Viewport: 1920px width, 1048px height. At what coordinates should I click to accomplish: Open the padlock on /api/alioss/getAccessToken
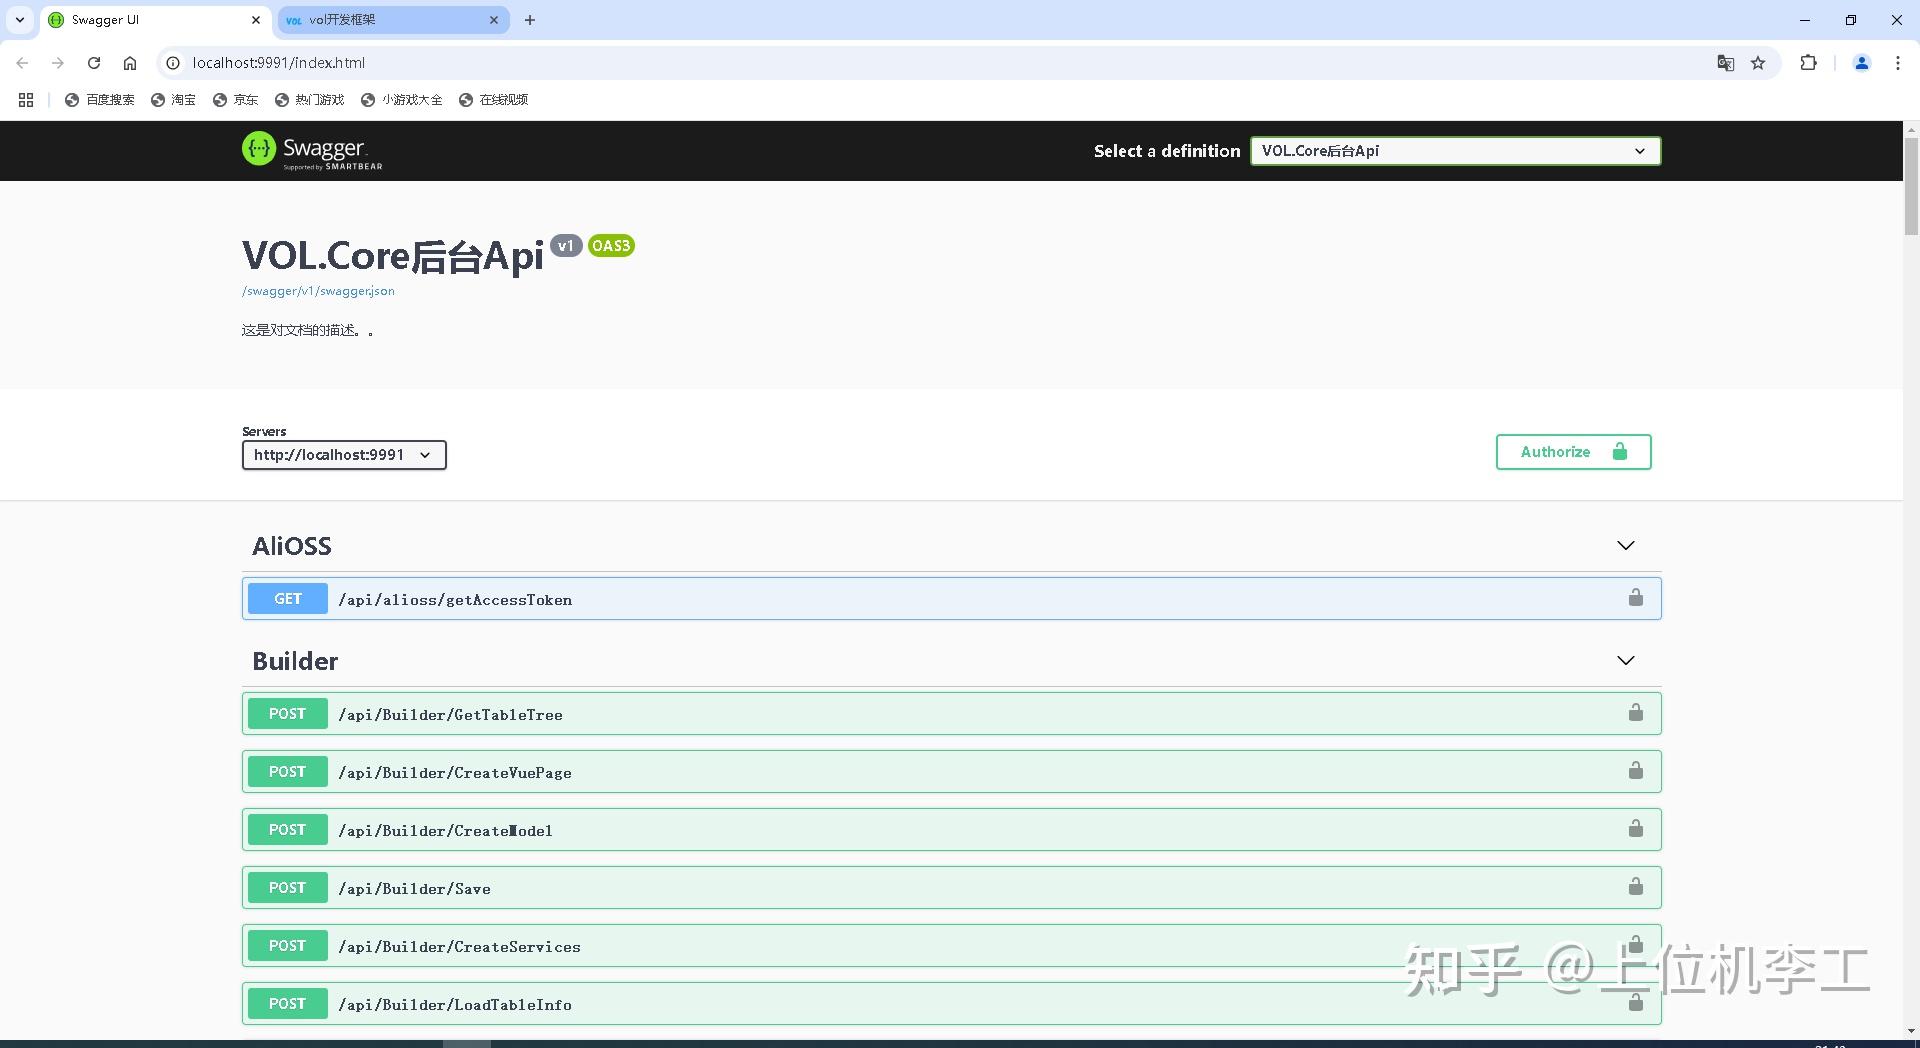[1635, 598]
